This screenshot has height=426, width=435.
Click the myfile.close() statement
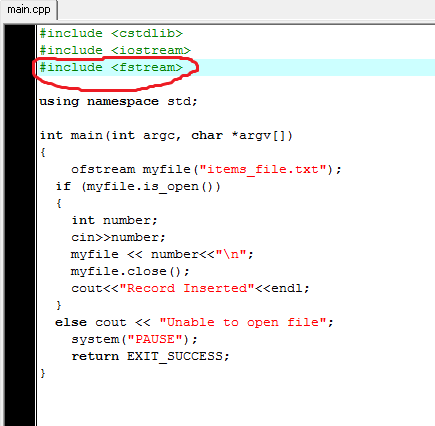click(130, 272)
